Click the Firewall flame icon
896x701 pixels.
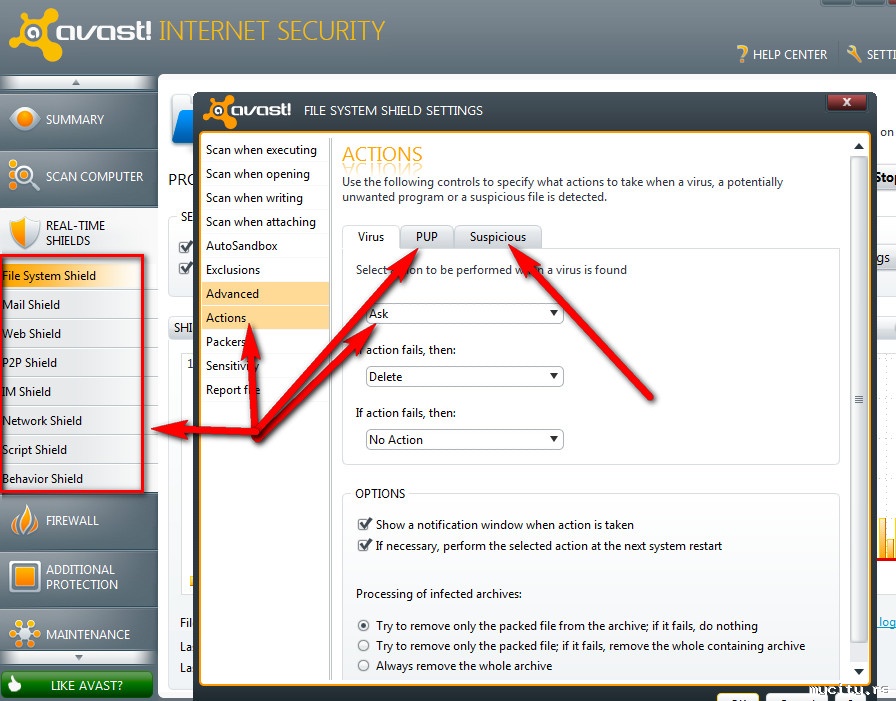click(x=25, y=520)
